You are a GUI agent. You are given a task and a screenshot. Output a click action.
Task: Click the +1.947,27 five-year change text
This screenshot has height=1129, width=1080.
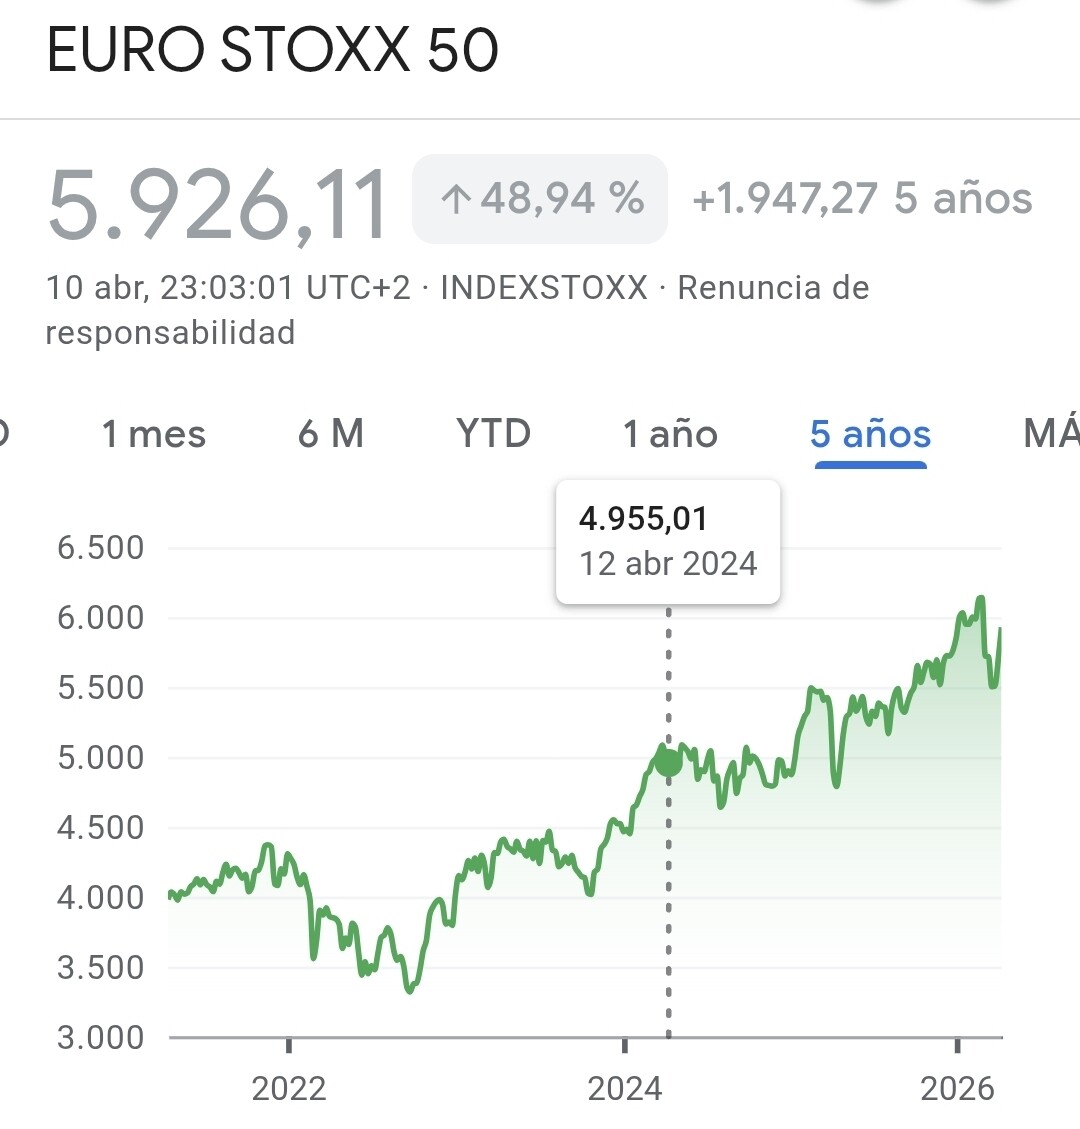coord(784,199)
